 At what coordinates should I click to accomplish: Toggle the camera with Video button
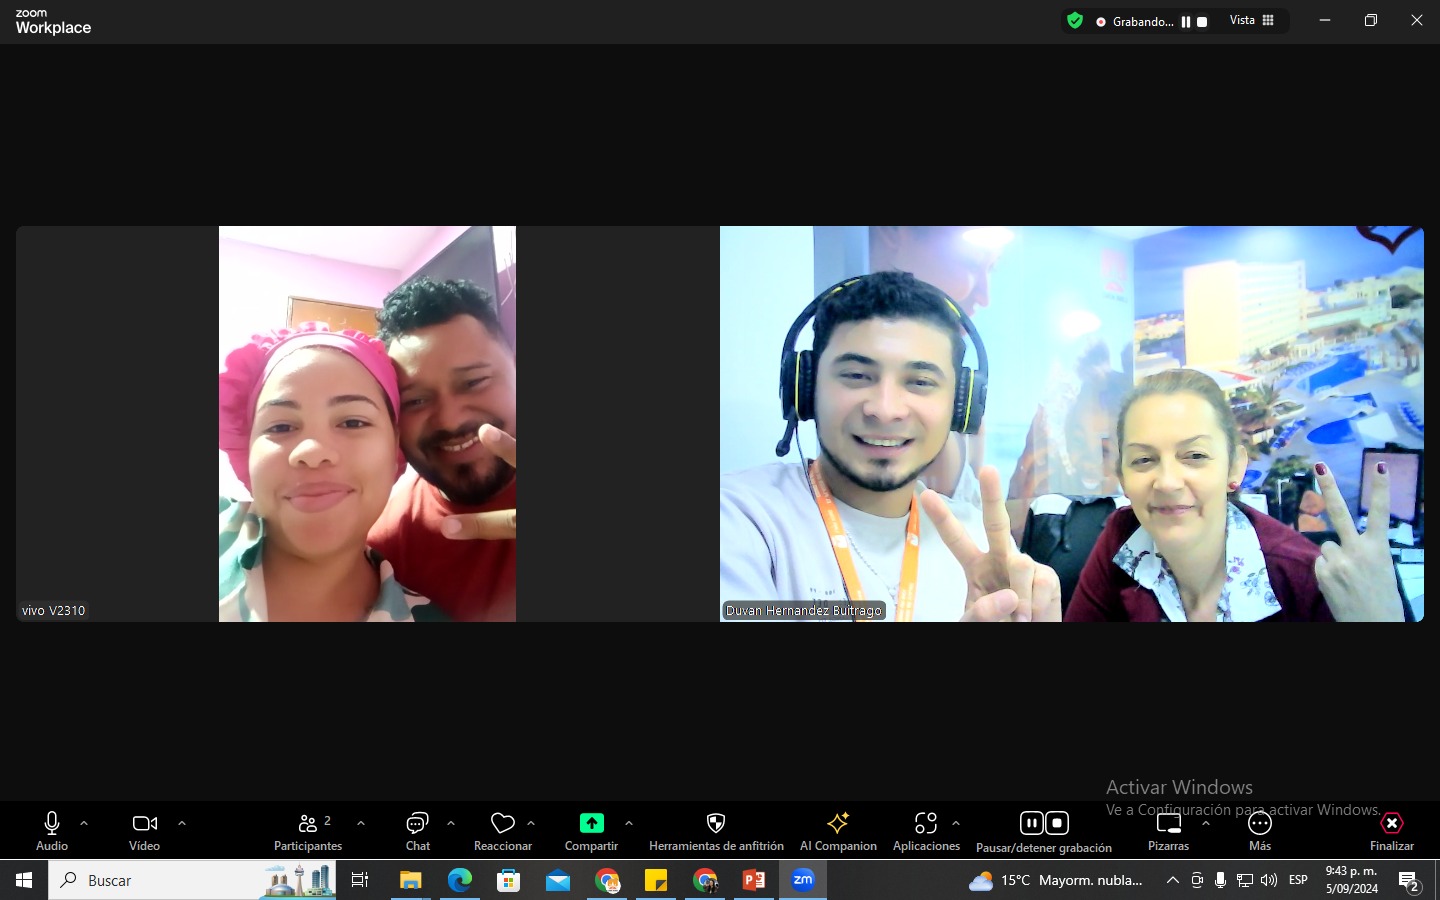pos(145,830)
